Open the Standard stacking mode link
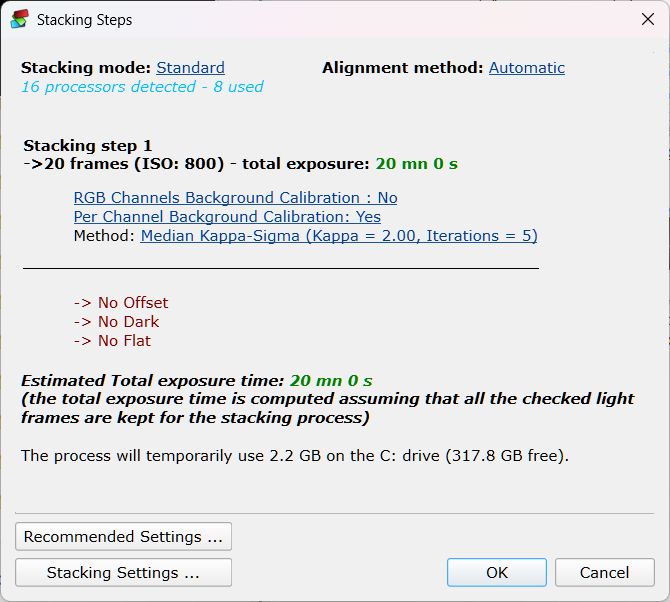Screen dimensions: 670x602 (190, 68)
